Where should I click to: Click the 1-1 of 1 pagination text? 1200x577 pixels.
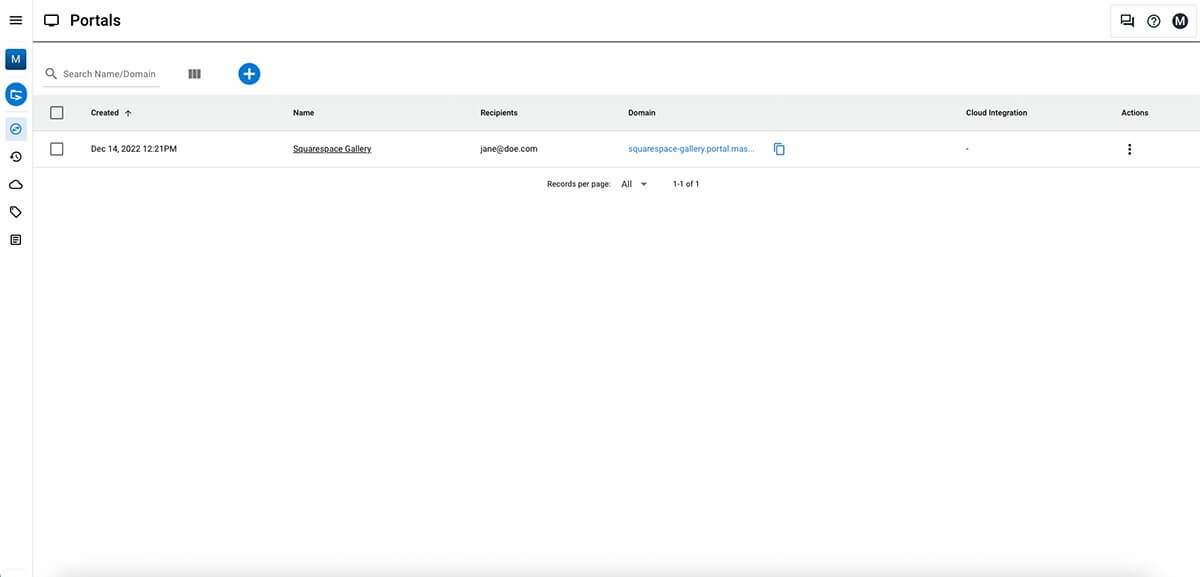(x=686, y=184)
